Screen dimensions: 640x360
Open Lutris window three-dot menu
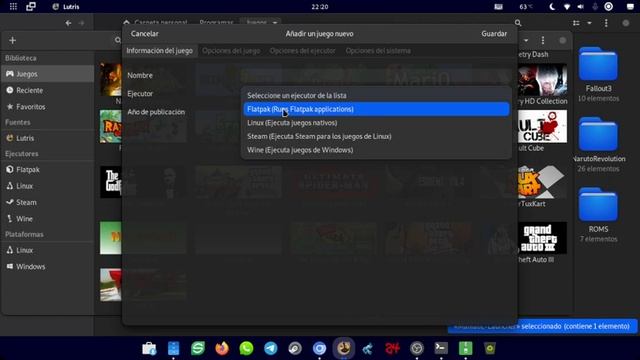coord(543,40)
